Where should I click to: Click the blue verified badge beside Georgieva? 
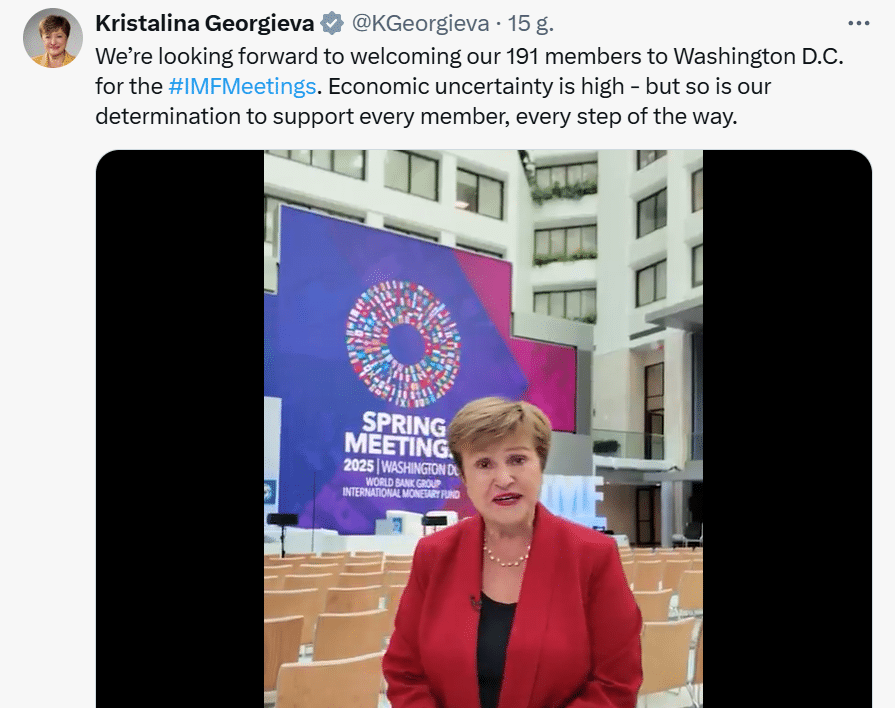(332, 24)
